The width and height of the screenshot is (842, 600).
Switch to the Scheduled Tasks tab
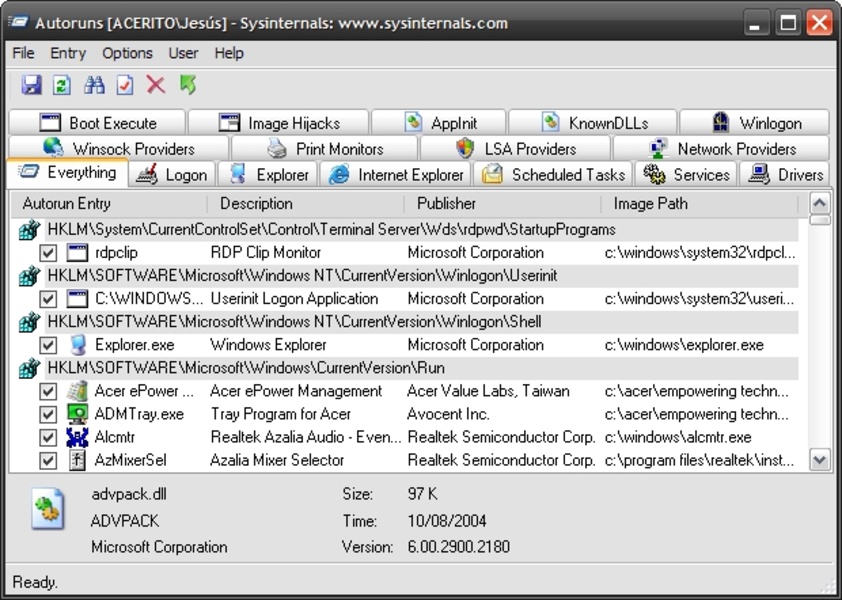coord(554,174)
